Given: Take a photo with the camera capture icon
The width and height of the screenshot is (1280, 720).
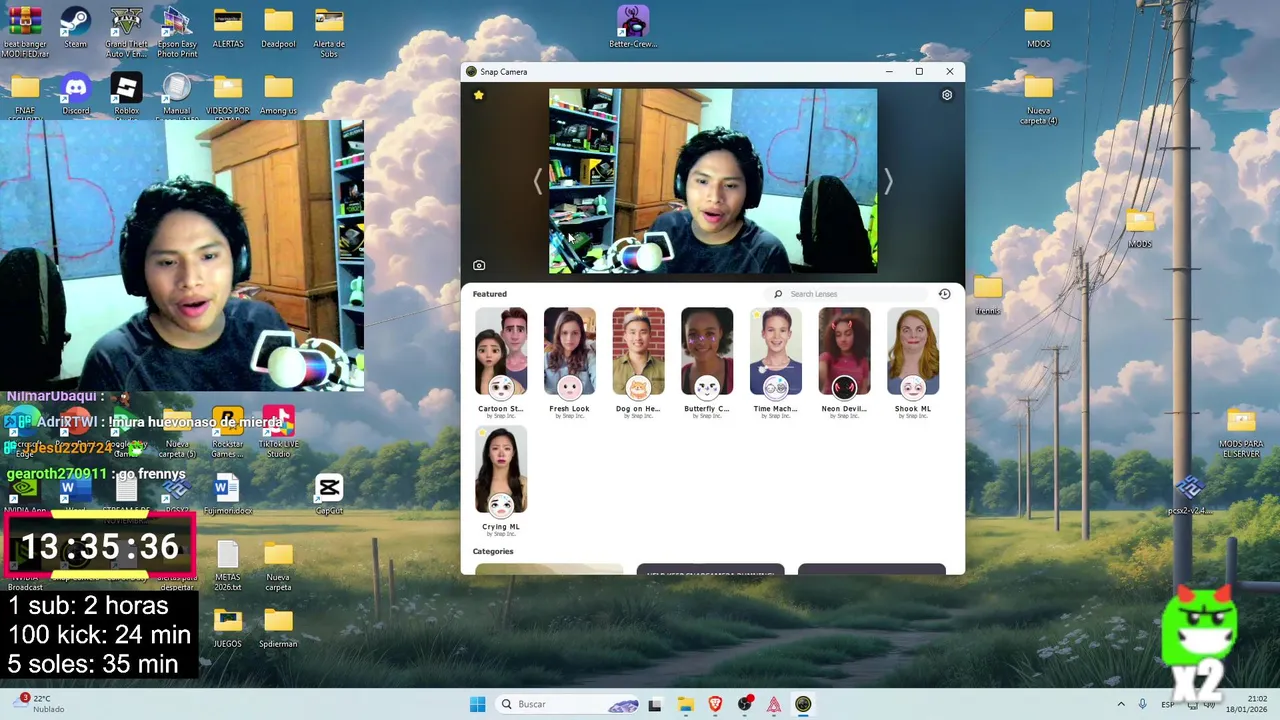Looking at the screenshot, I should point(479,265).
